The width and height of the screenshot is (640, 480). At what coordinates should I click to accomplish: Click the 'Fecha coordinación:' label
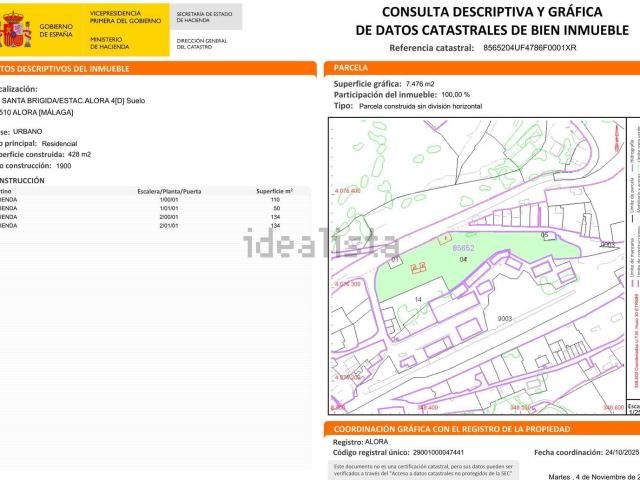pos(568,452)
